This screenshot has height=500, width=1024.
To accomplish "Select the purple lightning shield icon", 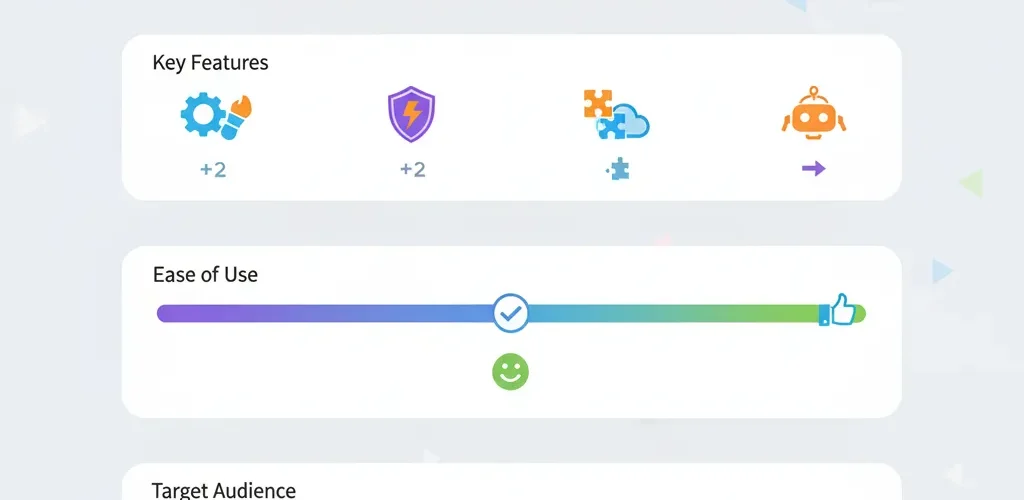I will point(411,115).
